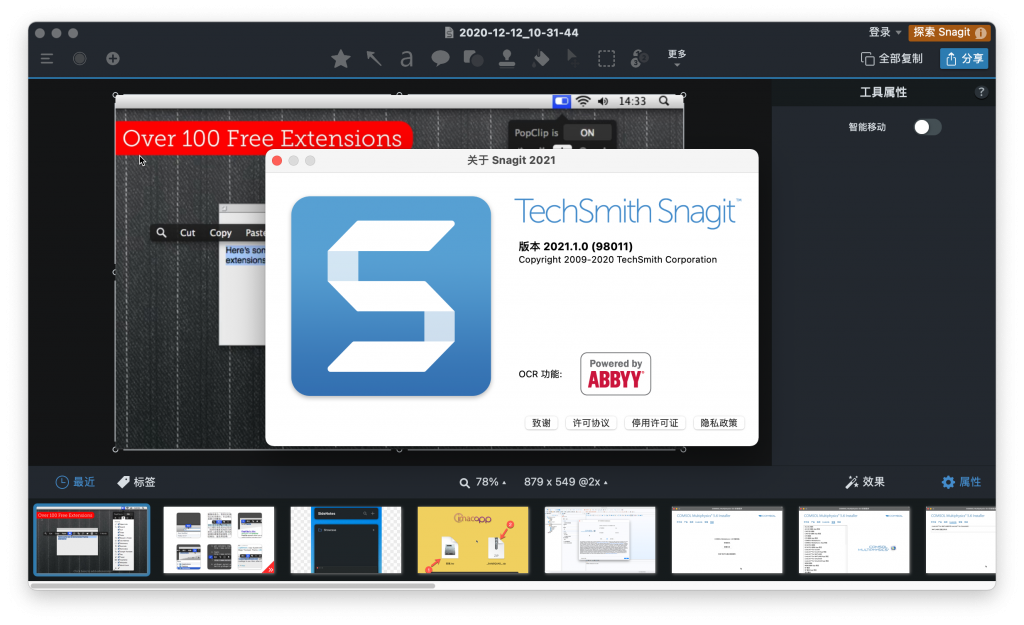Click Cut in the PopClip popup
The image size is (1024, 625).
pyautogui.click(x=187, y=232)
